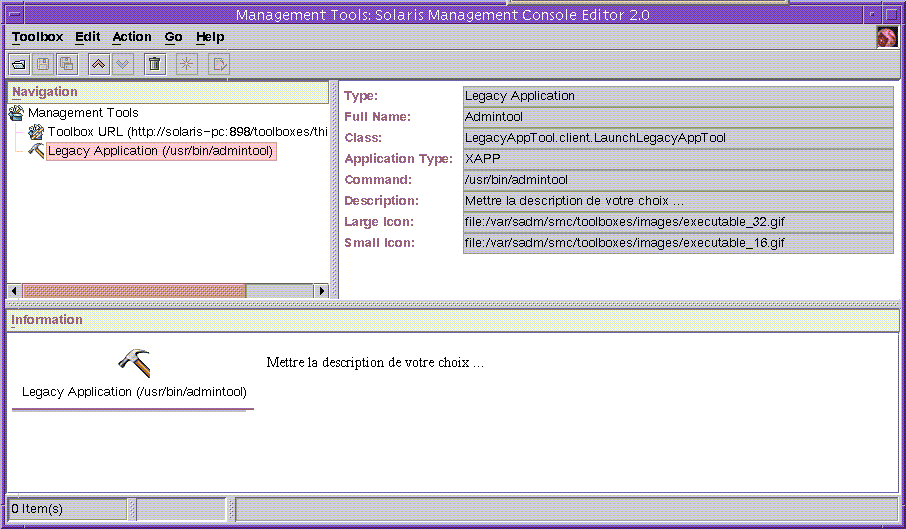
Task: Click left arrow of Navigation horizontal scrollbar
Action: [14, 290]
